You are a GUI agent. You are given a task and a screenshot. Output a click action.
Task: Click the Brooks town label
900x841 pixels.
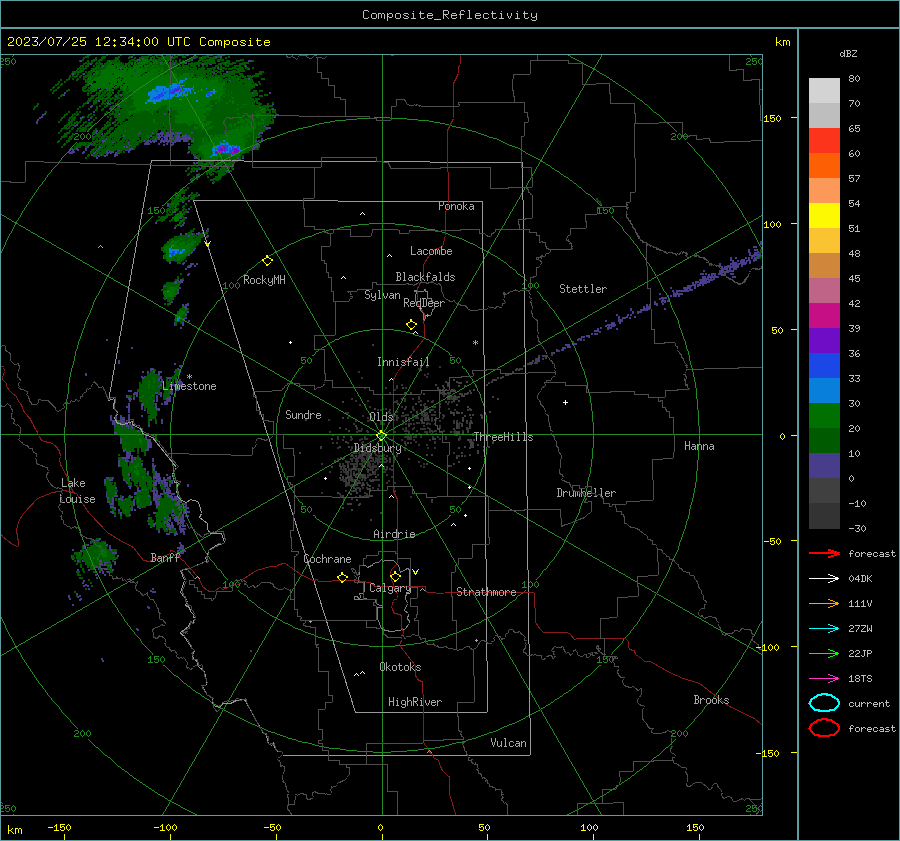coord(711,700)
